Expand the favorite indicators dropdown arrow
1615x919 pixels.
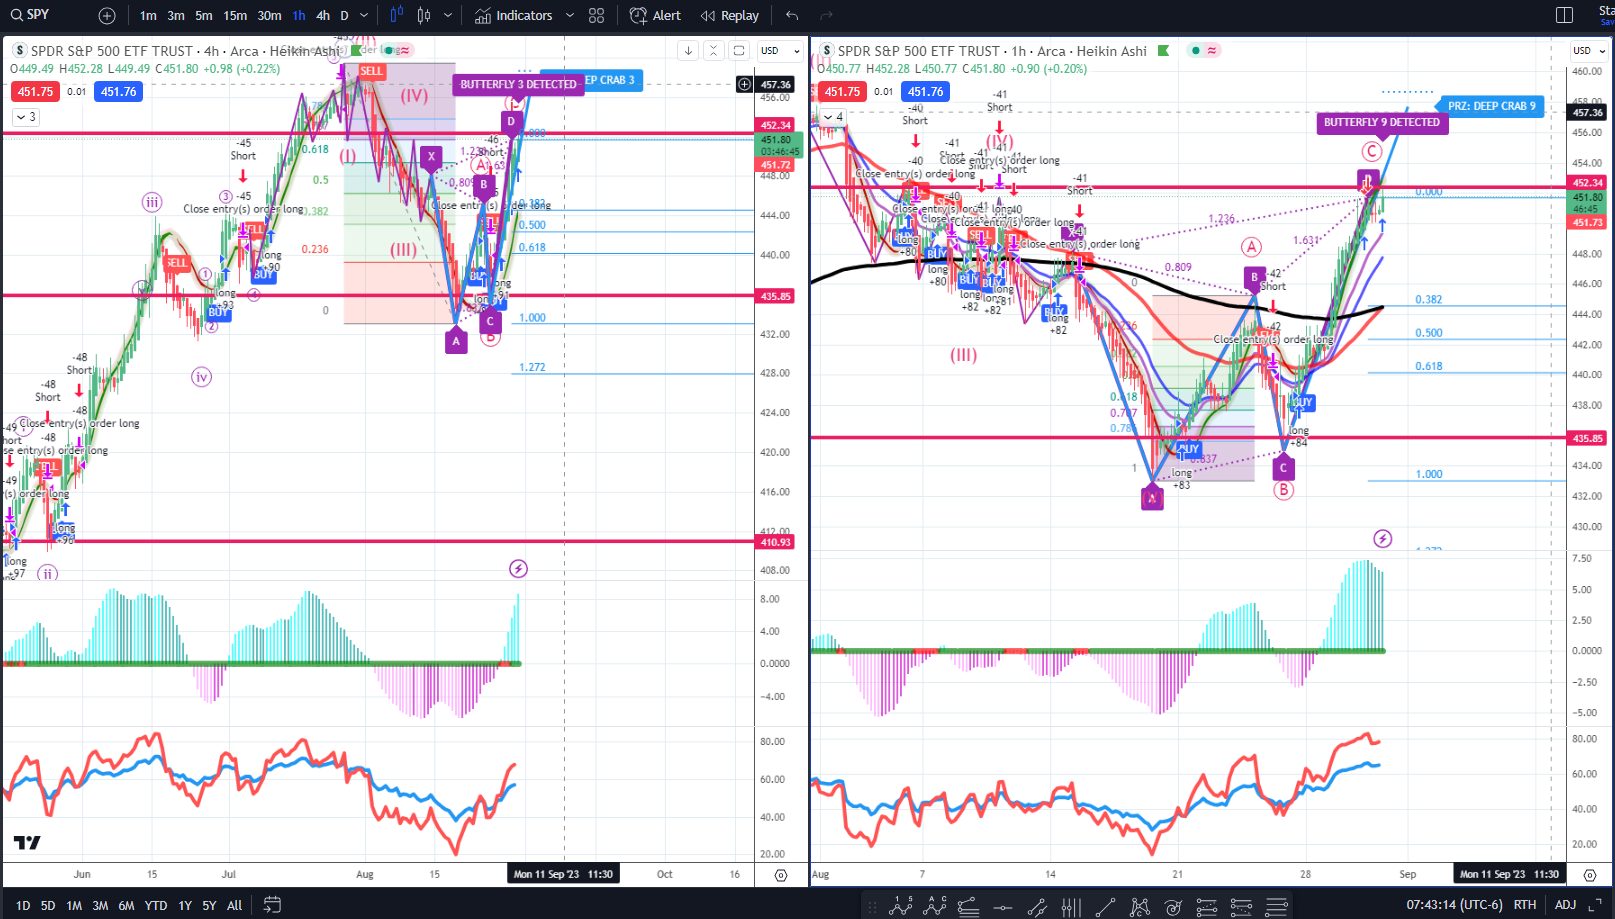pyautogui.click(x=570, y=16)
